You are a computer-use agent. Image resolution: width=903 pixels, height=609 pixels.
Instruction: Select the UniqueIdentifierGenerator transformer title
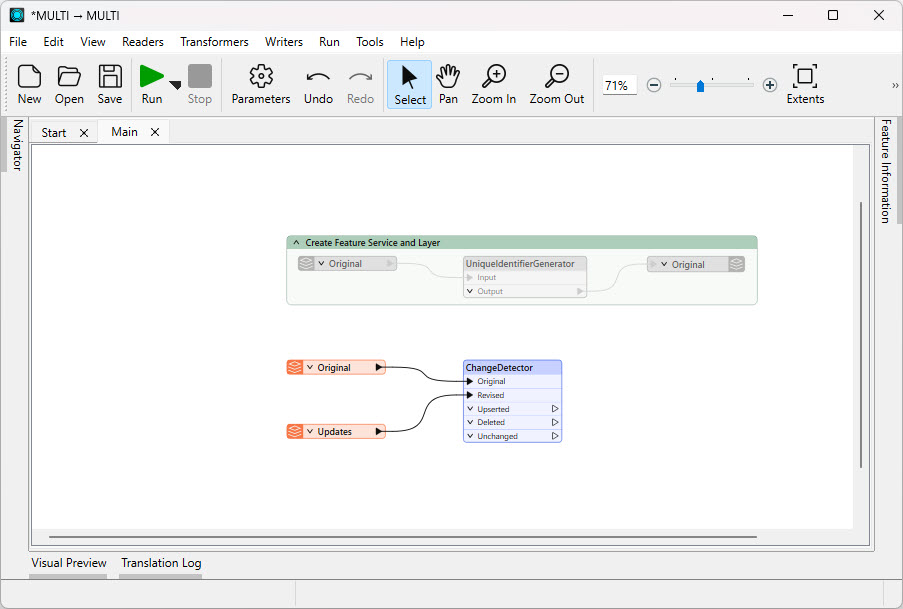[520, 263]
